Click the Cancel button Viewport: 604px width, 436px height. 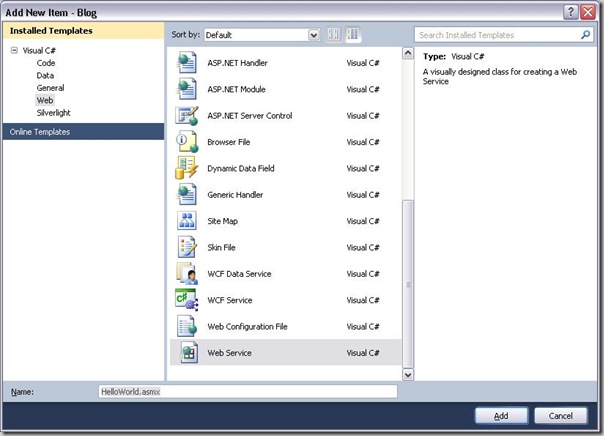(x=560, y=416)
